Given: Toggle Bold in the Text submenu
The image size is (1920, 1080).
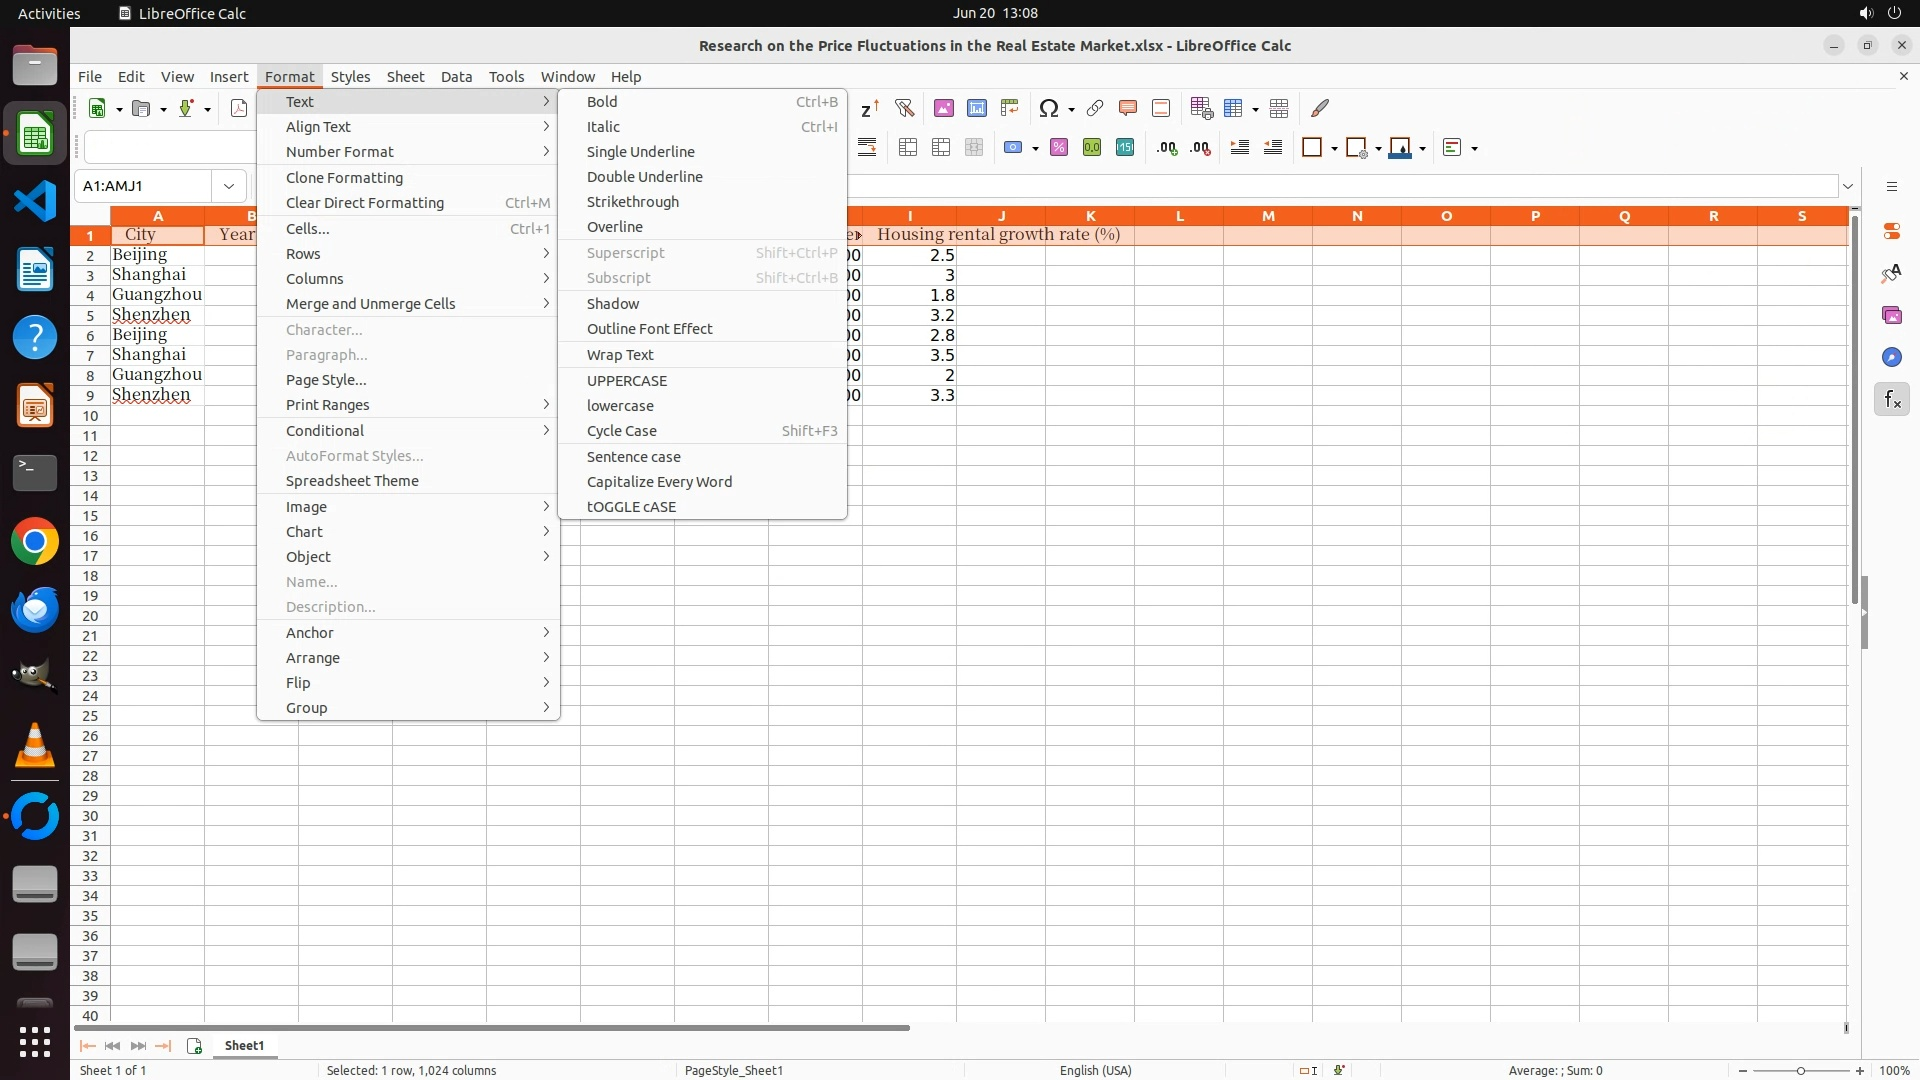Looking at the screenshot, I should click(602, 102).
